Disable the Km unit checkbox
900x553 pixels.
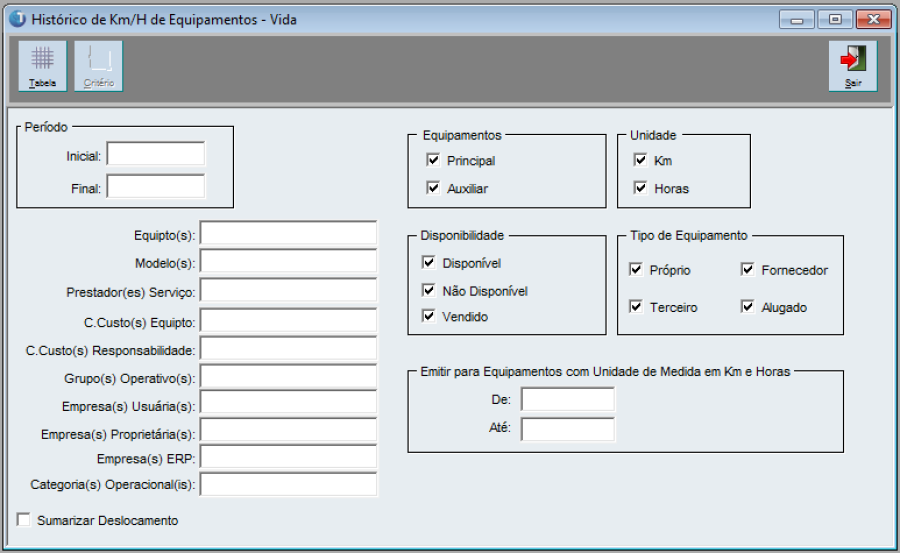[640, 160]
